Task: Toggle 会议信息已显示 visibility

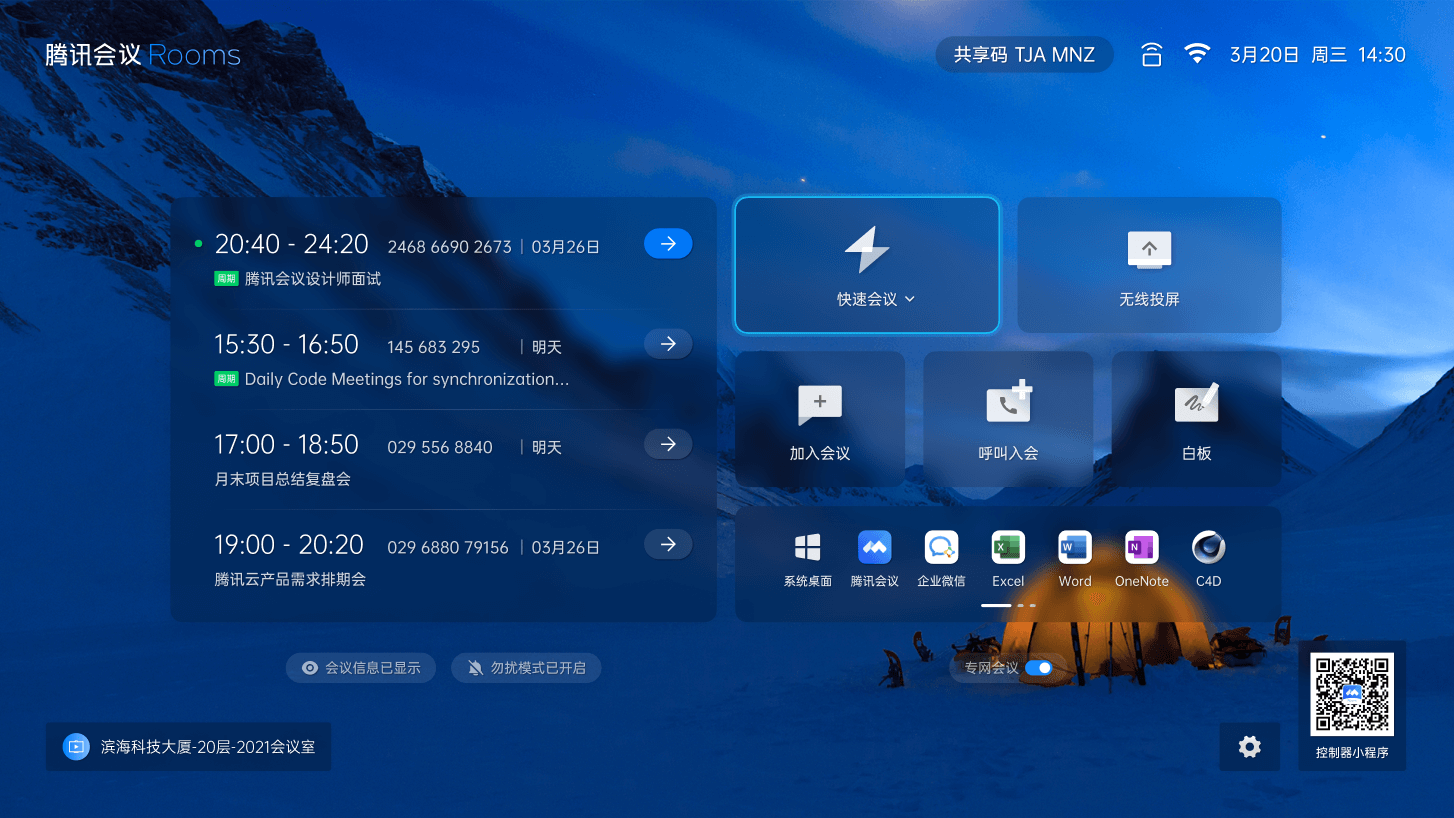Action: [x=361, y=668]
